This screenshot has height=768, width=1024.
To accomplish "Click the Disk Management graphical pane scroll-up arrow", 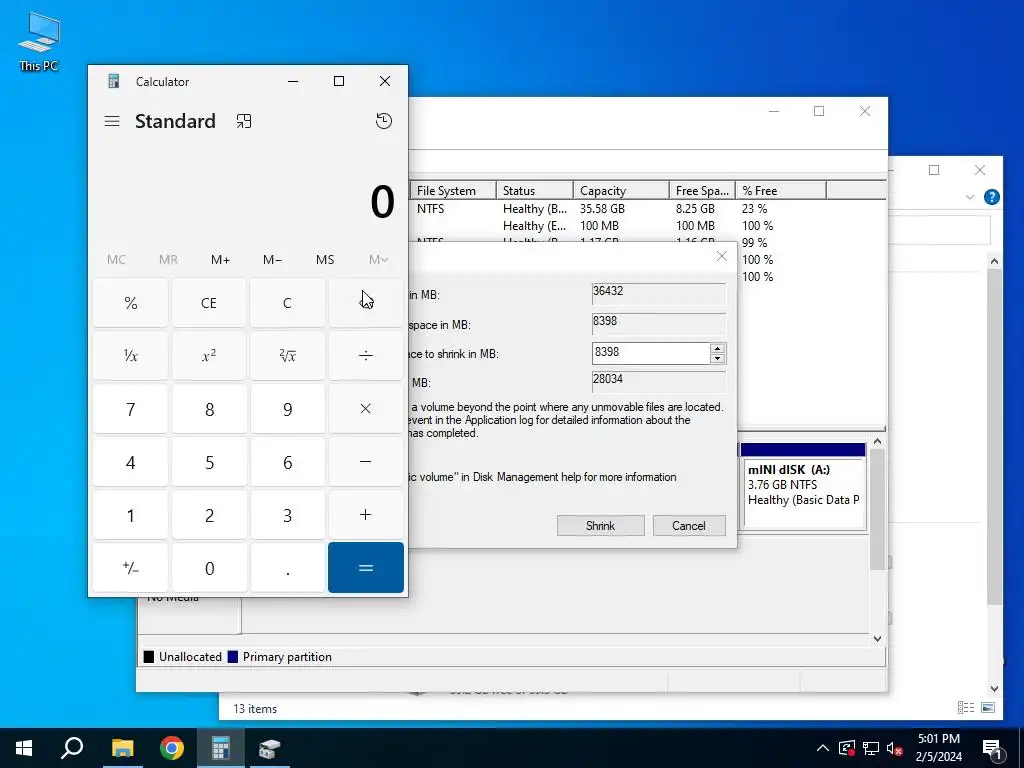I will click(878, 441).
